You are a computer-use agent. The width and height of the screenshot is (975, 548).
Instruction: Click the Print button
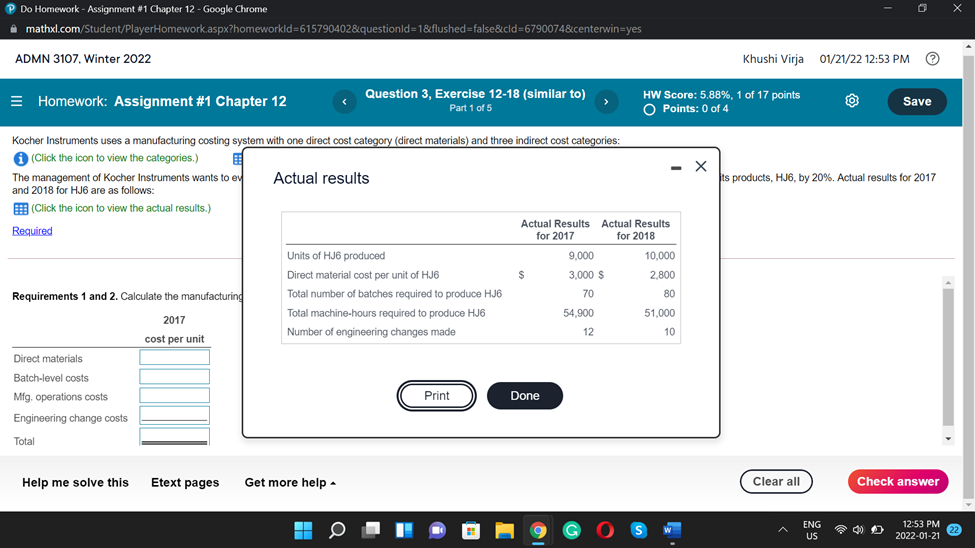tap(437, 396)
